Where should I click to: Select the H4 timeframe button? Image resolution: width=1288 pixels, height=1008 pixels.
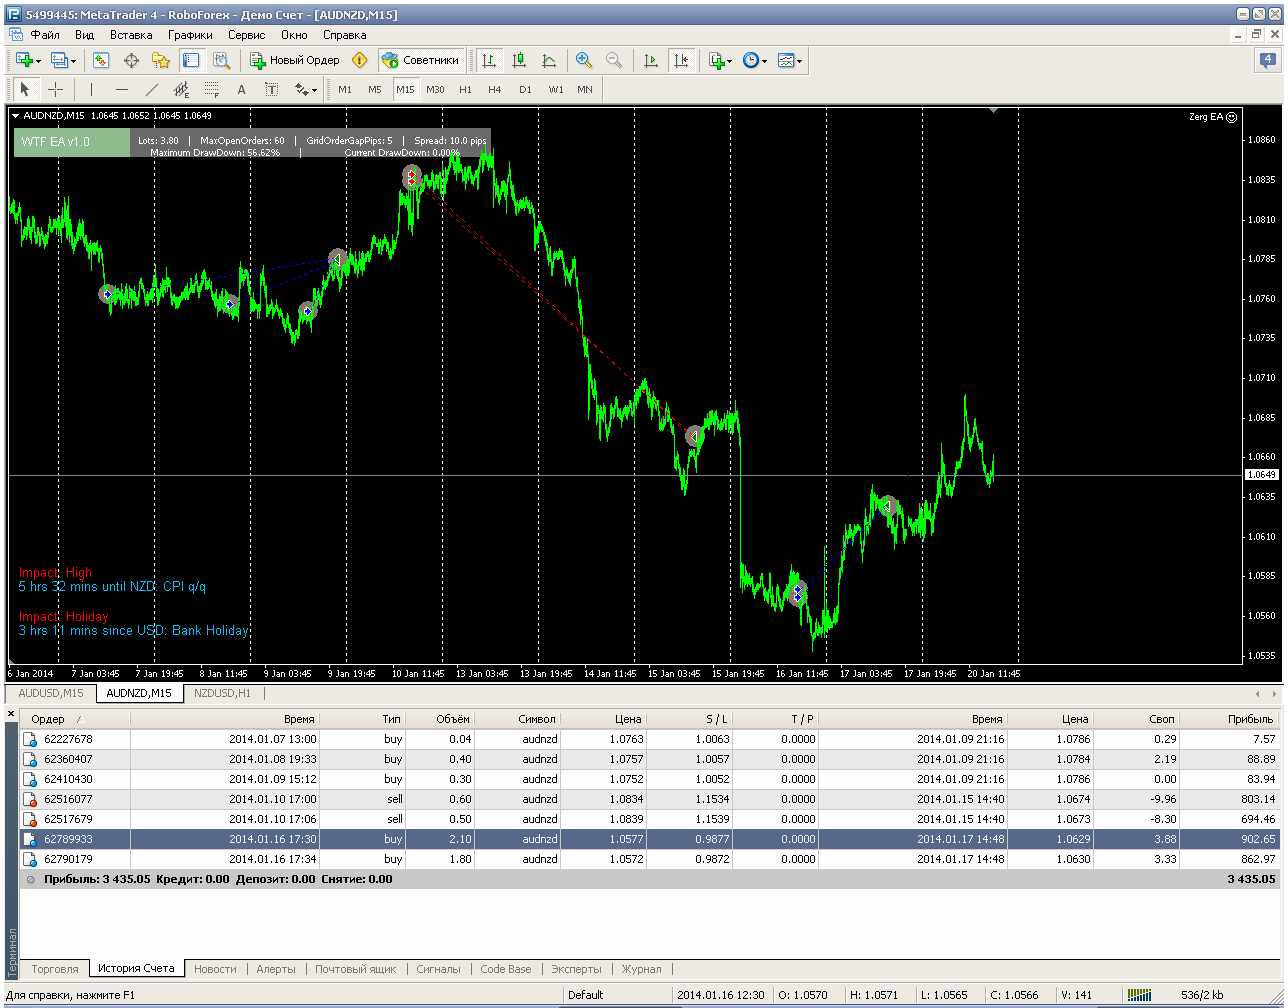(495, 89)
